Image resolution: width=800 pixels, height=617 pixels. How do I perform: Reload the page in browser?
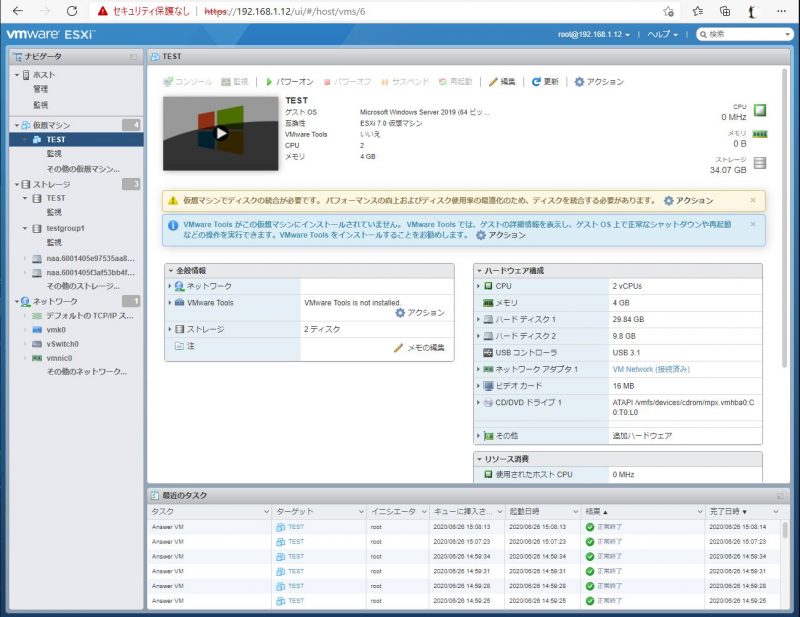pos(72,11)
